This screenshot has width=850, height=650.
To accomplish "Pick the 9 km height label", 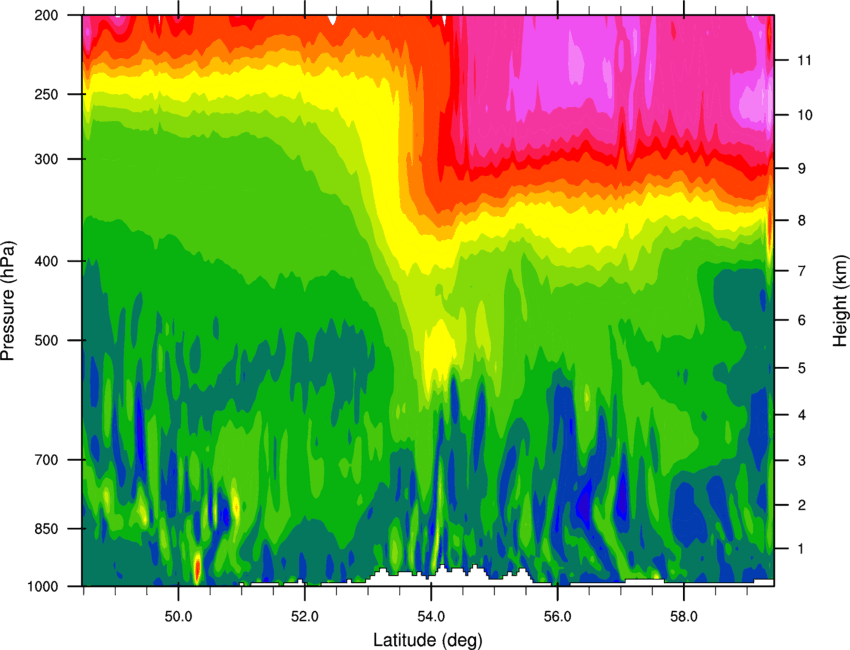I will coord(802,169).
